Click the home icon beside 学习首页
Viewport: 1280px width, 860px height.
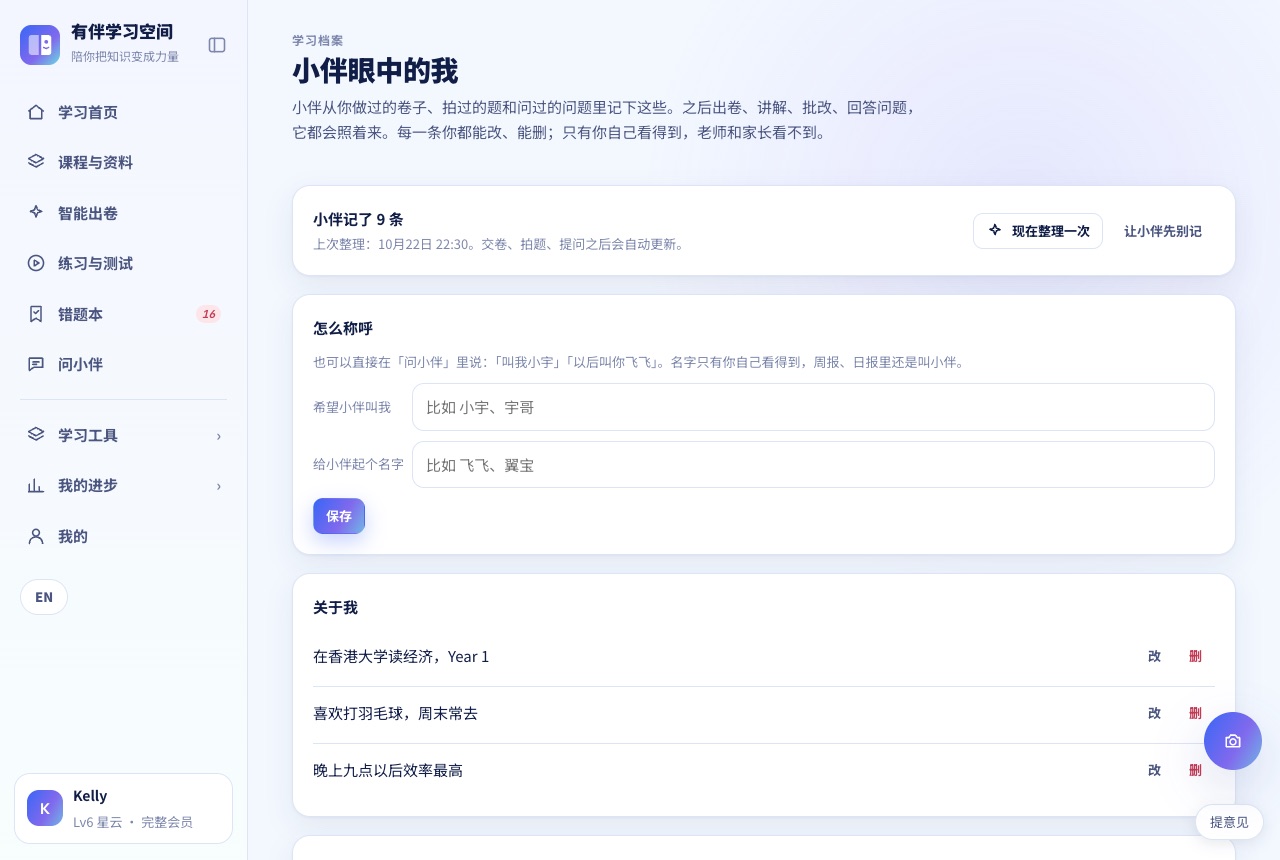(36, 112)
